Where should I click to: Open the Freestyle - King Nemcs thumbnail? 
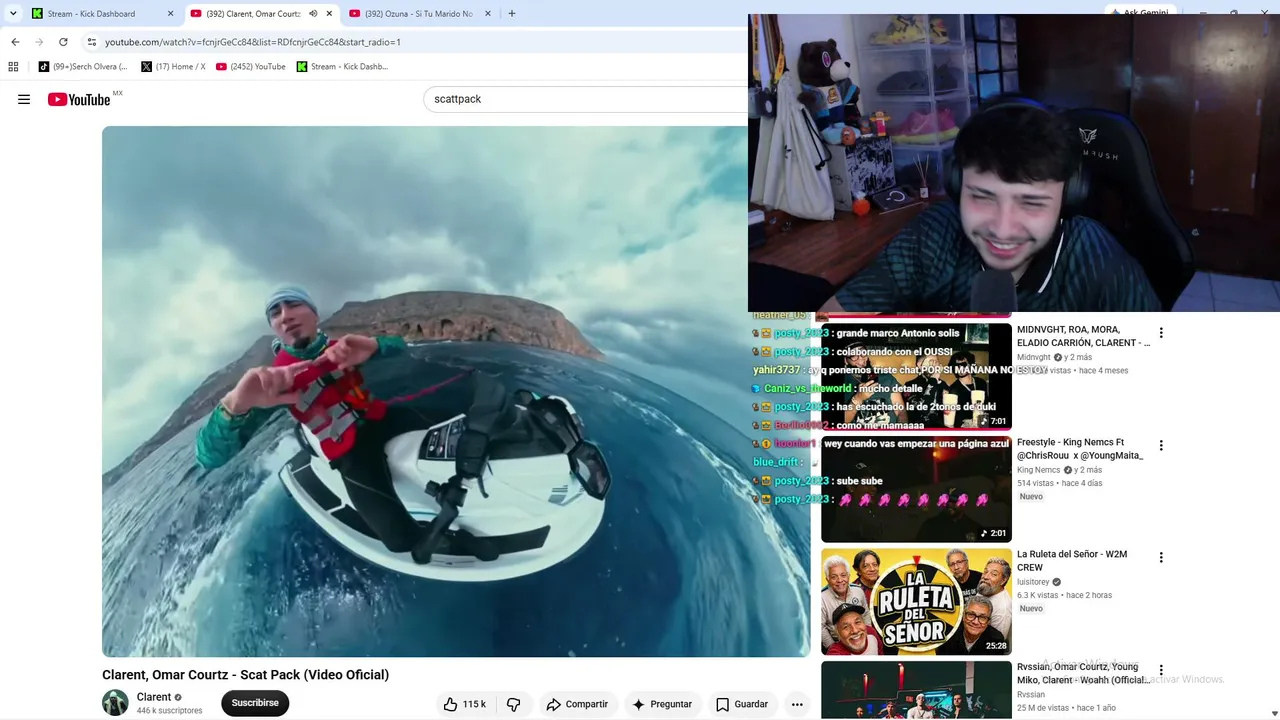[x=916, y=489]
